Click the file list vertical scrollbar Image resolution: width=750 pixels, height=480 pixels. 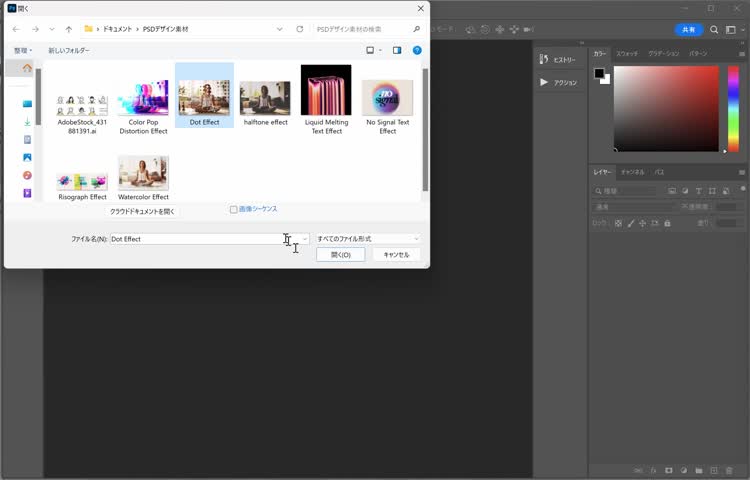[425, 129]
